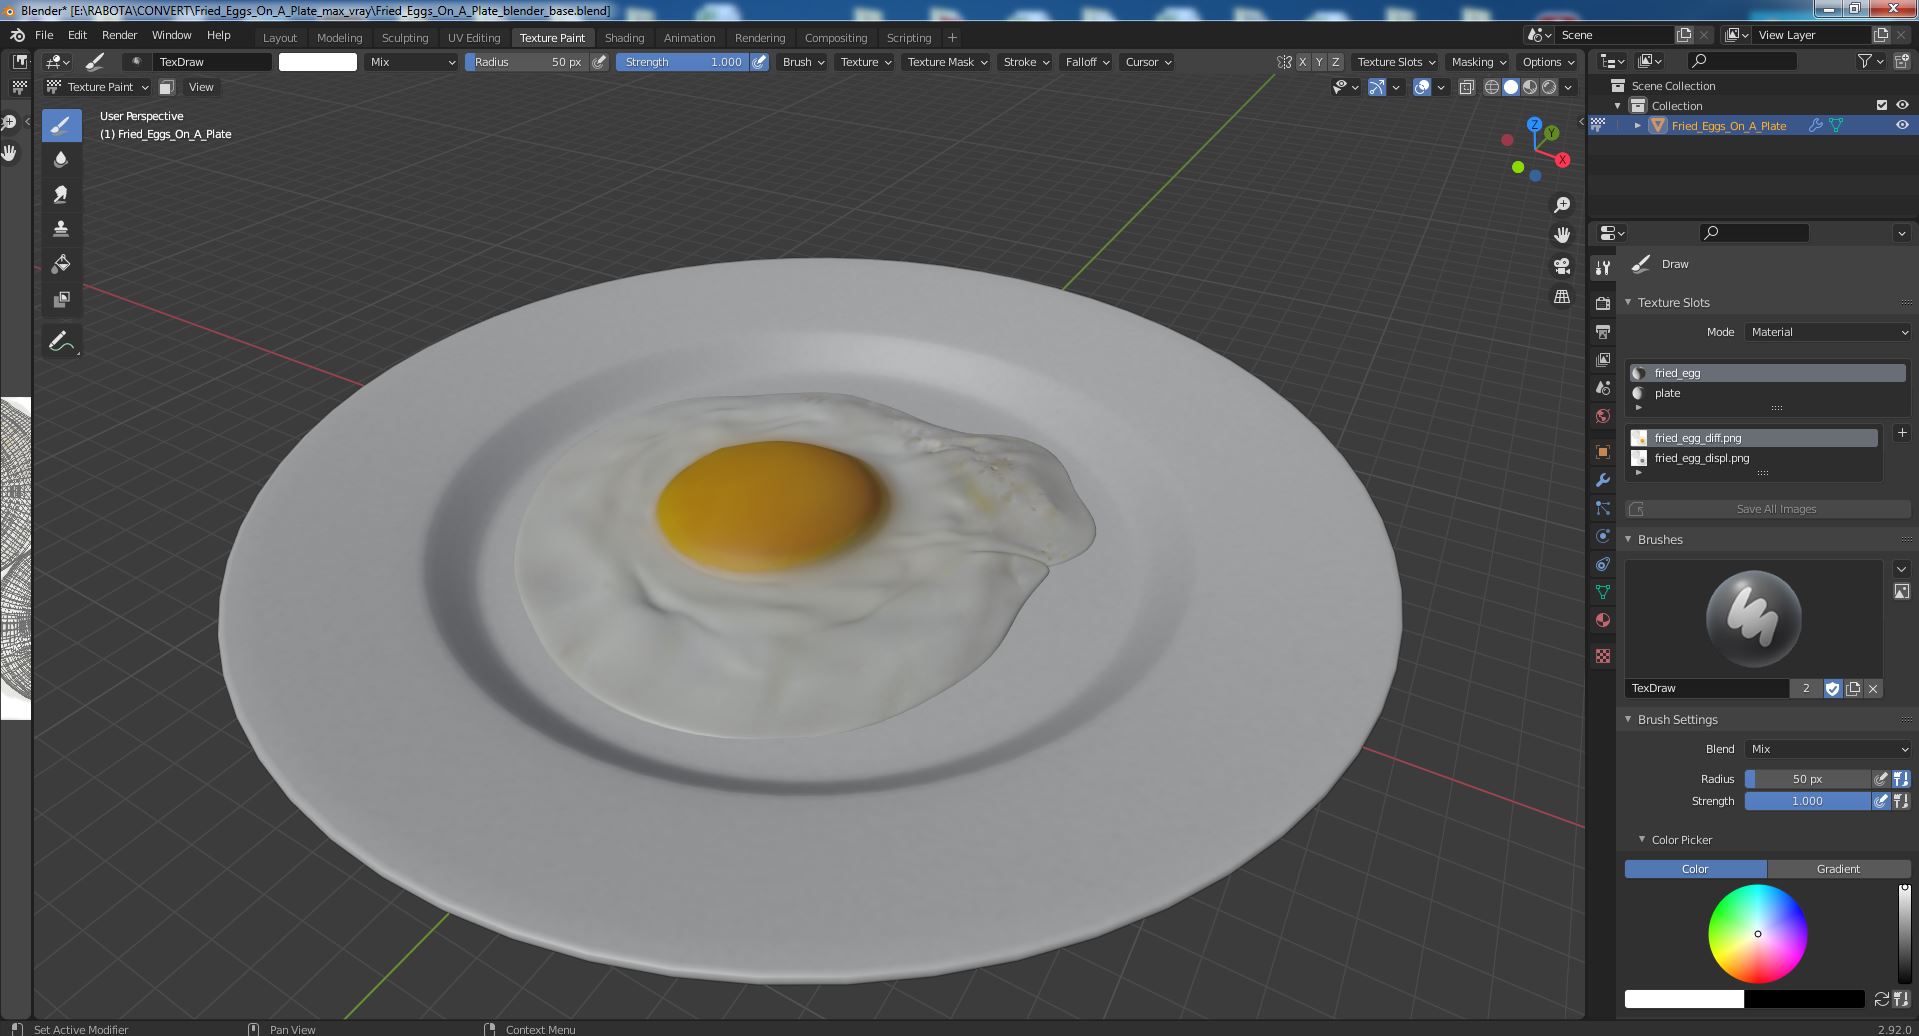Select the Mask tool

61,299
